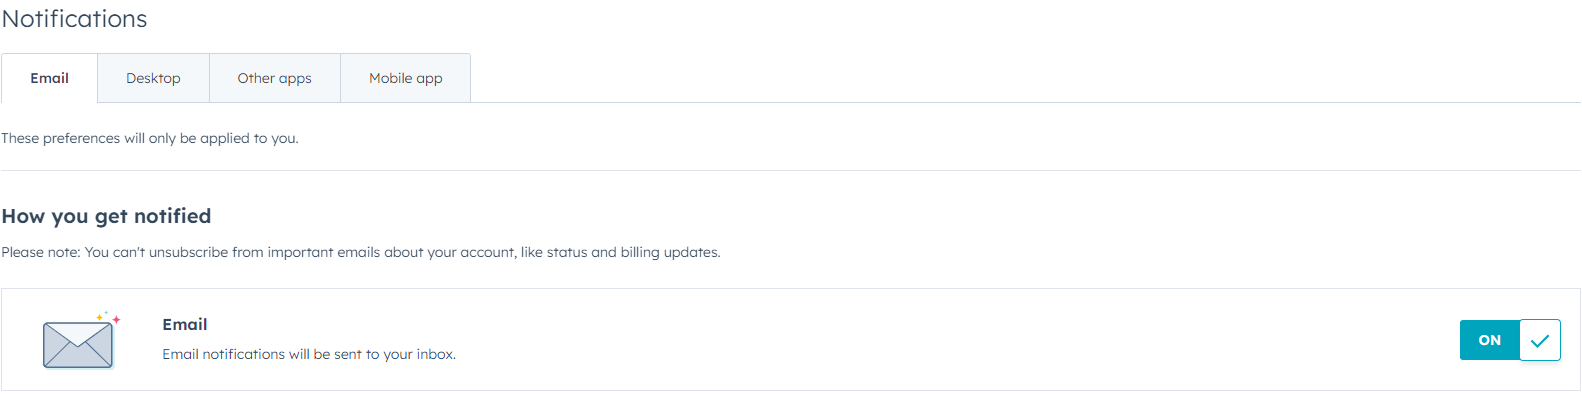The height and width of the screenshot is (394, 1582).
Task: Open the Other apps tab
Action: pyautogui.click(x=274, y=78)
